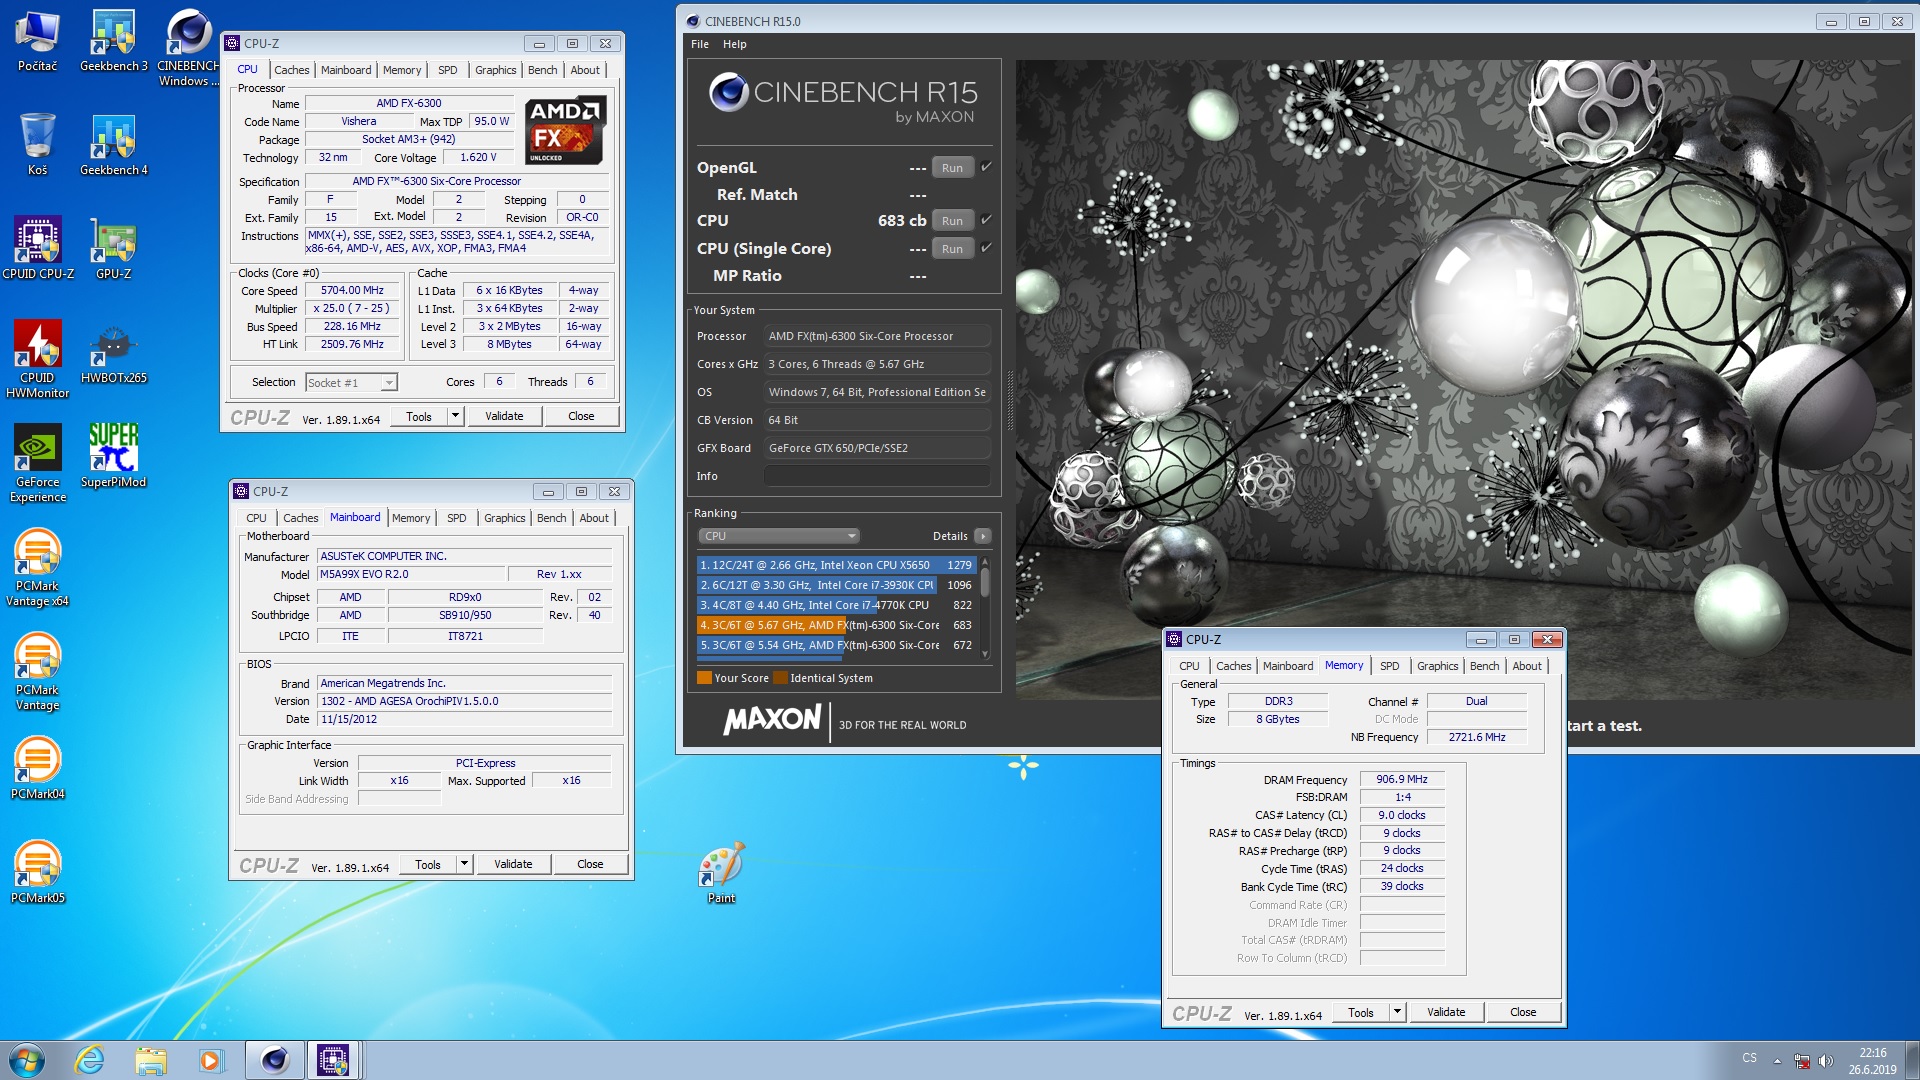This screenshot has height=1080, width=1920.
Task: Open Geekbench 3 desktop shortcut
Action: [x=113, y=41]
